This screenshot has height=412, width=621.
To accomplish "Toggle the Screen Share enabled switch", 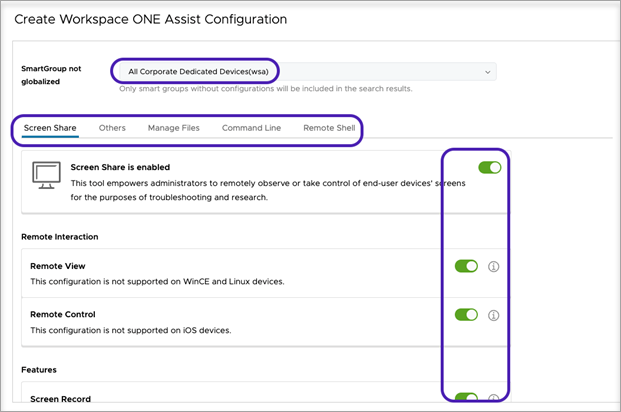I will (490, 168).
